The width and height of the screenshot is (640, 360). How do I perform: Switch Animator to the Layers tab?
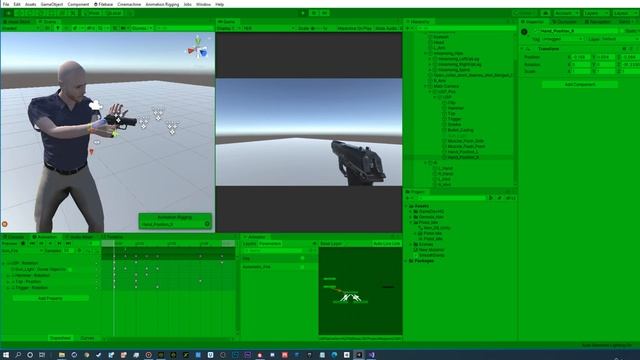[x=250, y=244]
